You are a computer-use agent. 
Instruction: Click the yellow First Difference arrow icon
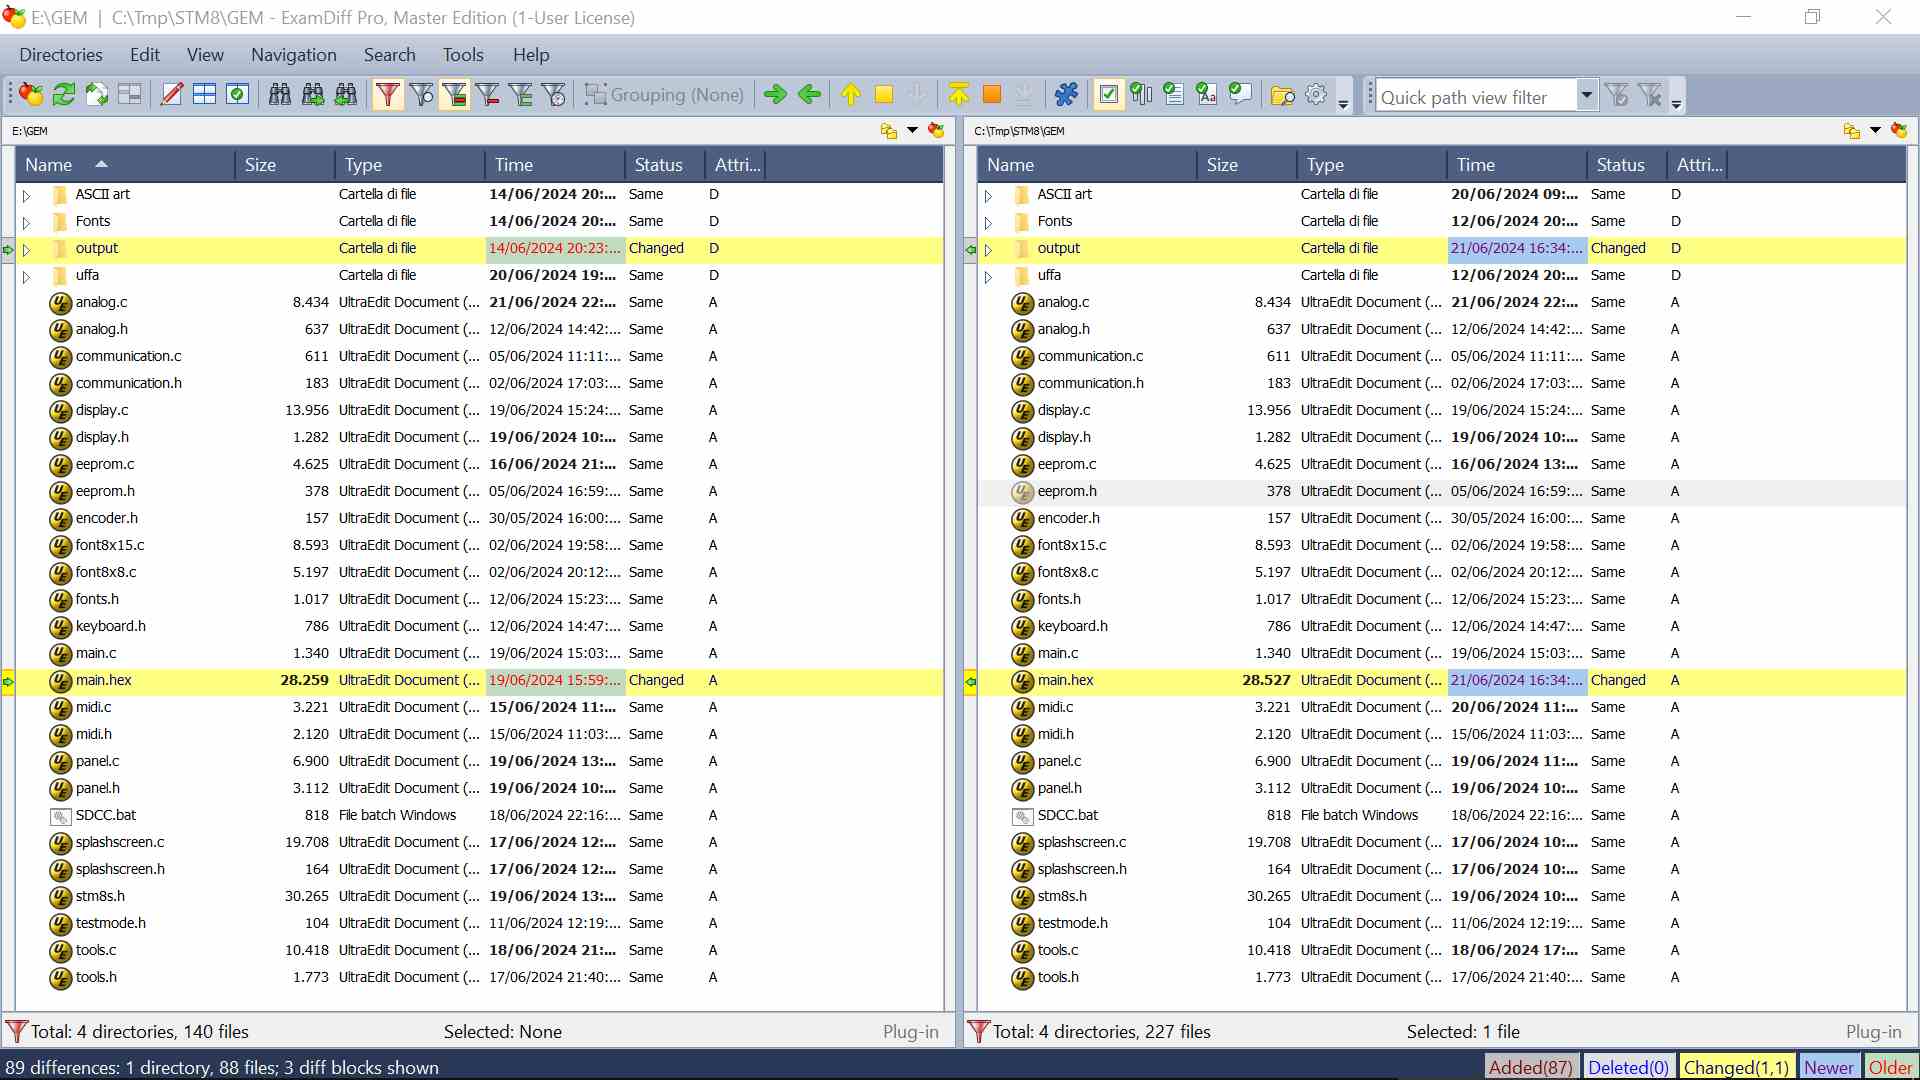click(x=959, y=95)
